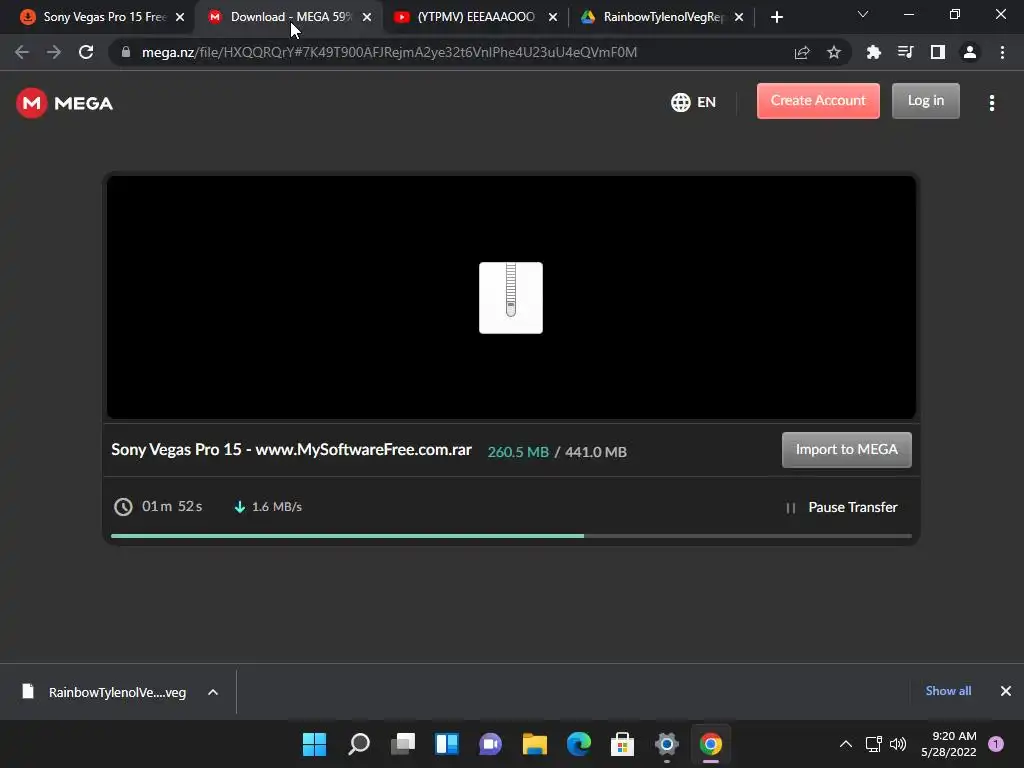Open Microsoft Store from the taskbar
This screenshot has width=1024, height=768.
(622, 744)
